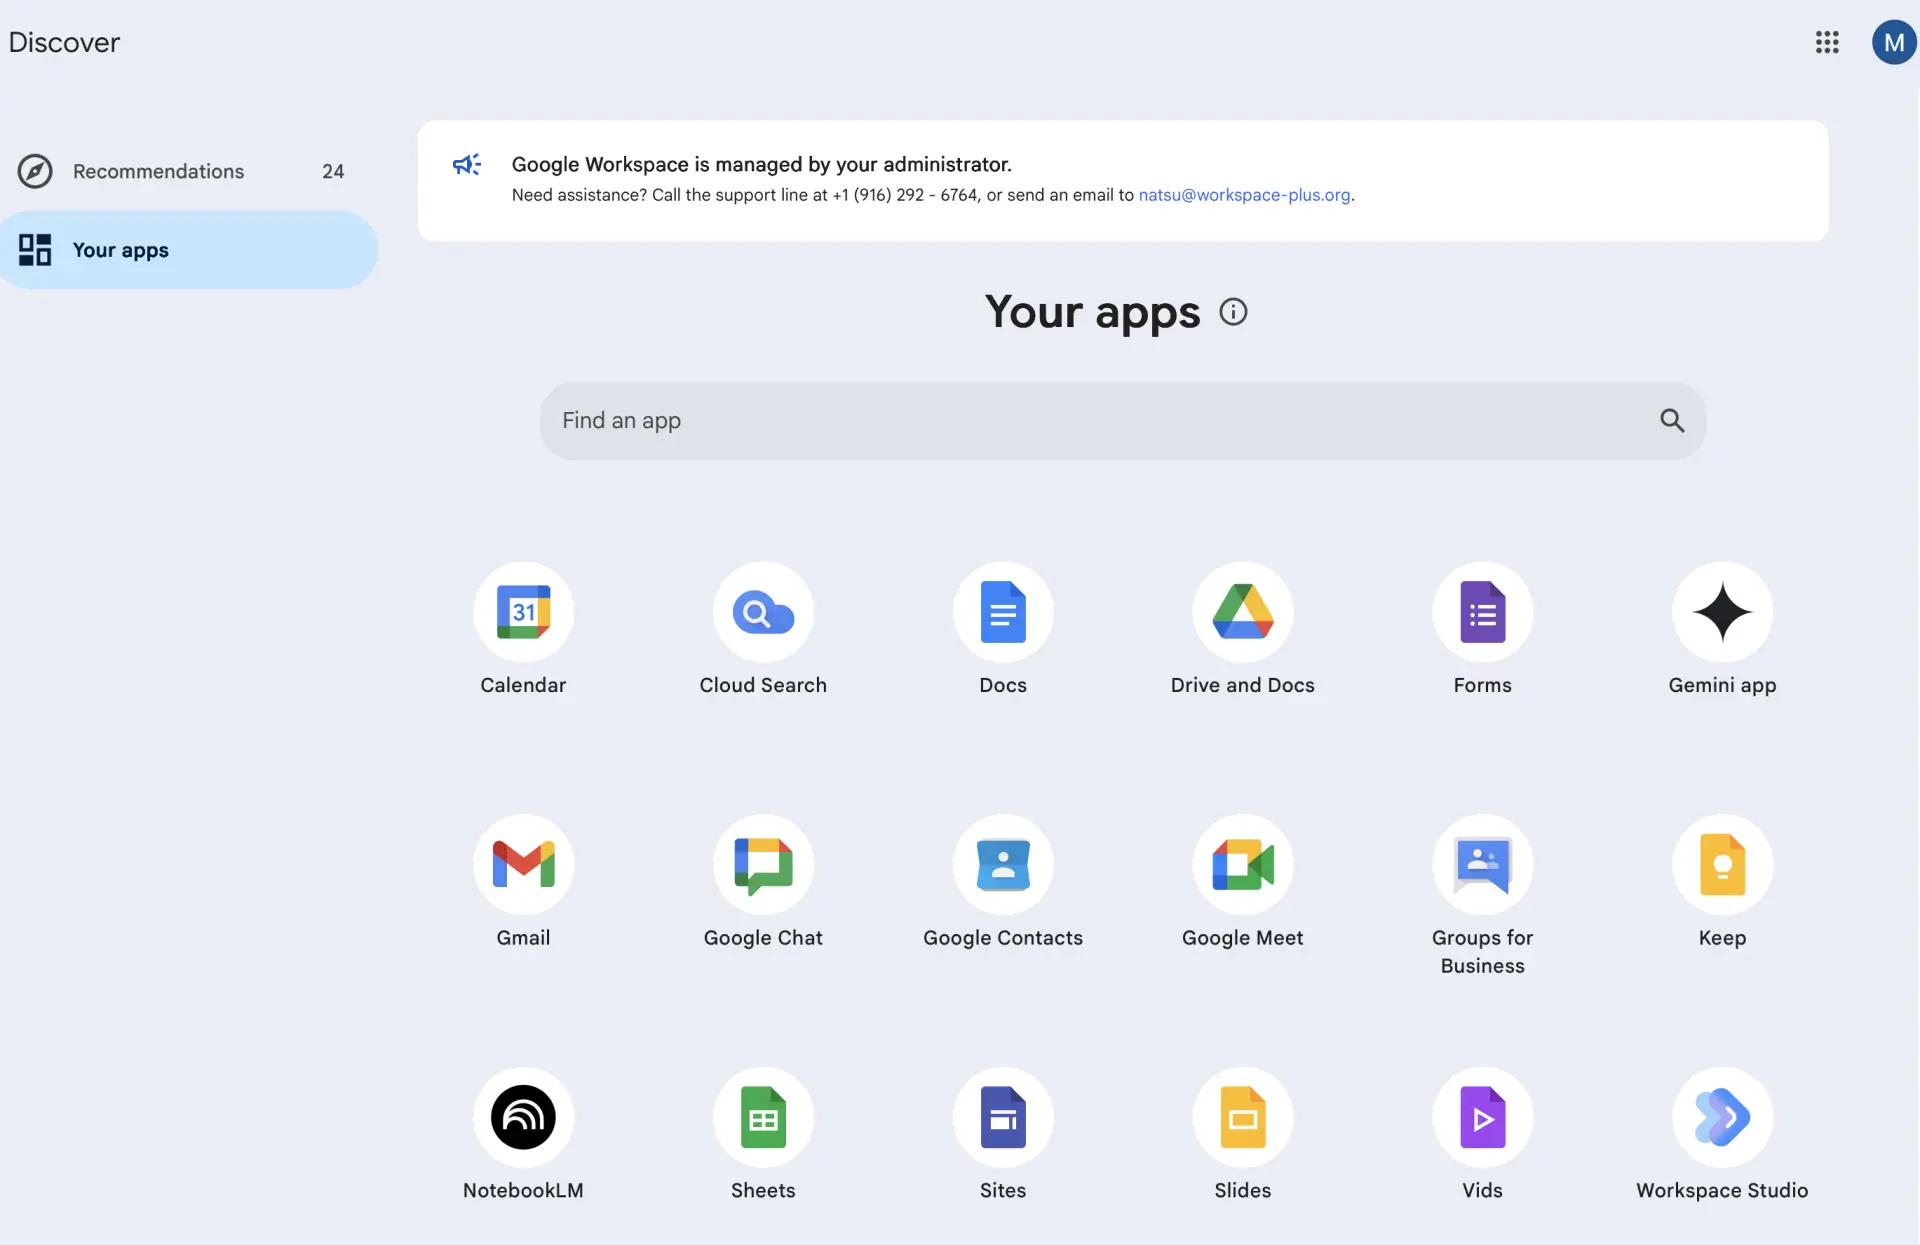The width and height of the screenshot is (1920, 1245).
Task: Launch the Google Chat icon
Action: [763, 865]
